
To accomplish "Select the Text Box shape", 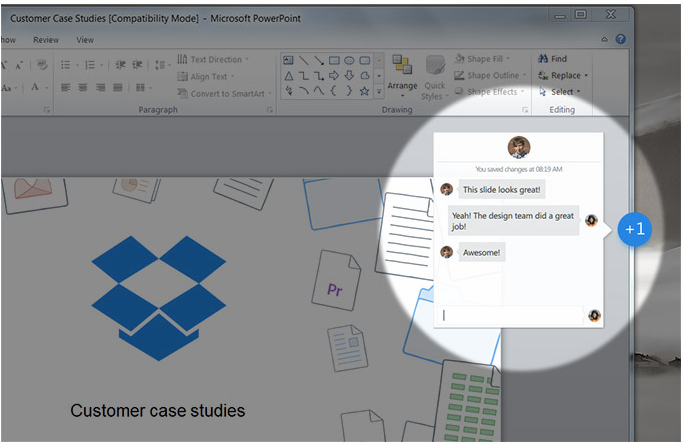I will (288, 61).
